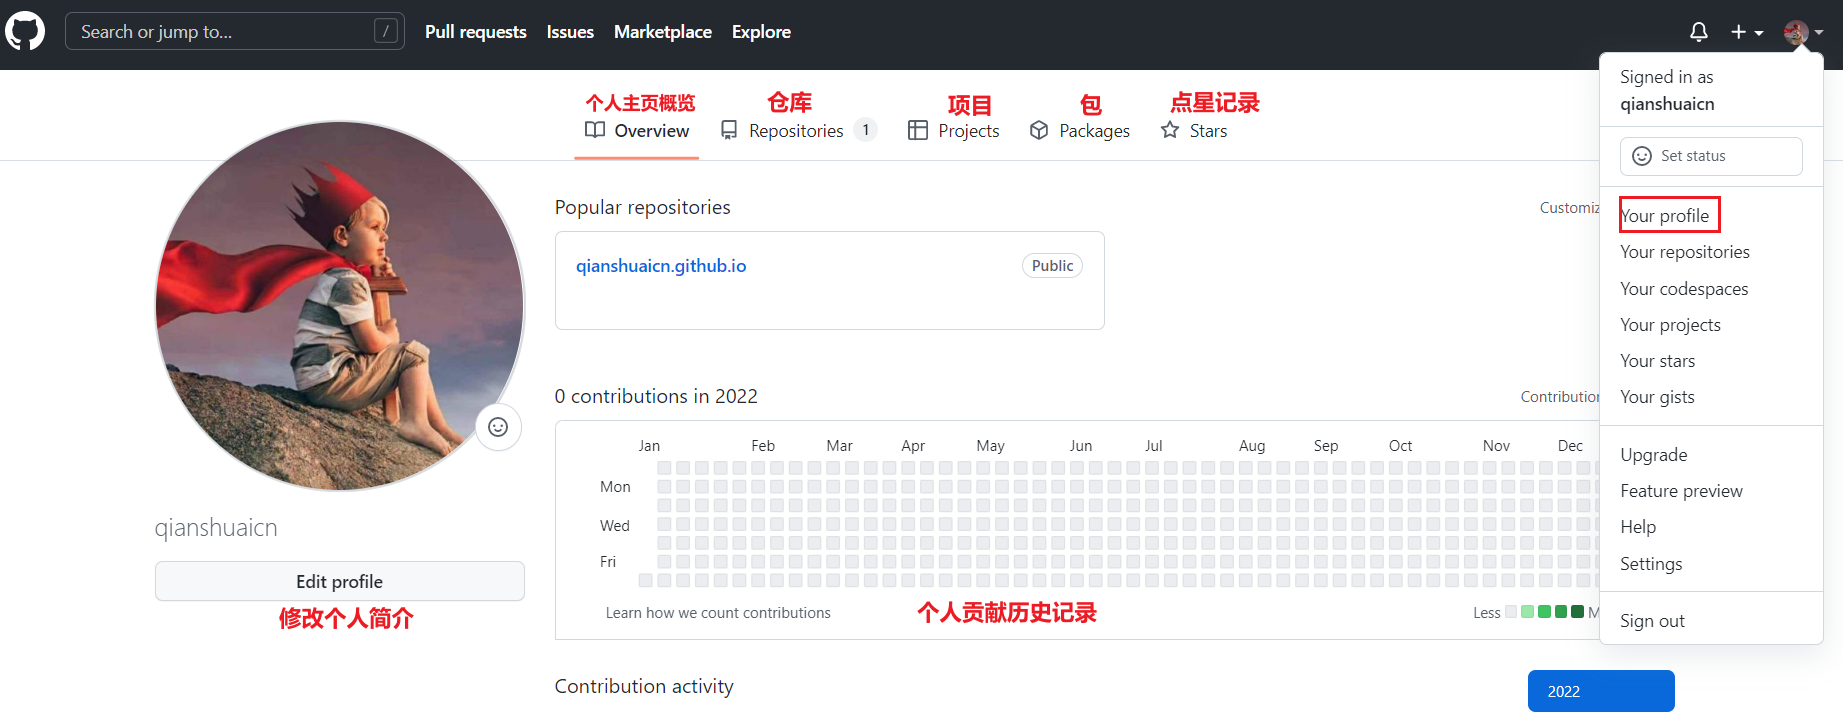Click the Repositories repo icon
The width and height of the screenshot is (1843, 723).
729,130
